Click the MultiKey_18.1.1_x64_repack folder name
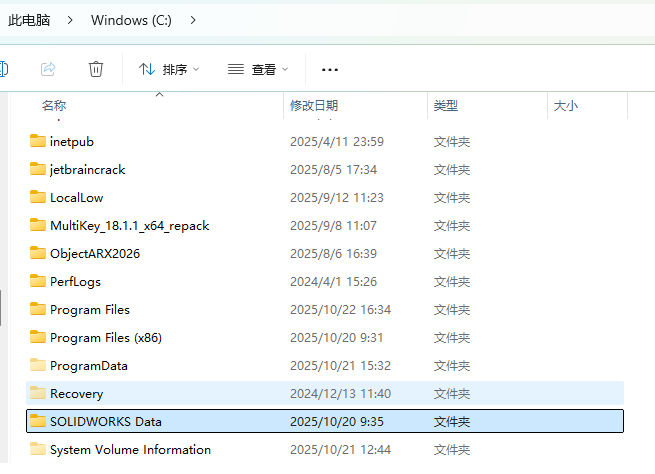655x474 pixels. coord(129,226)
